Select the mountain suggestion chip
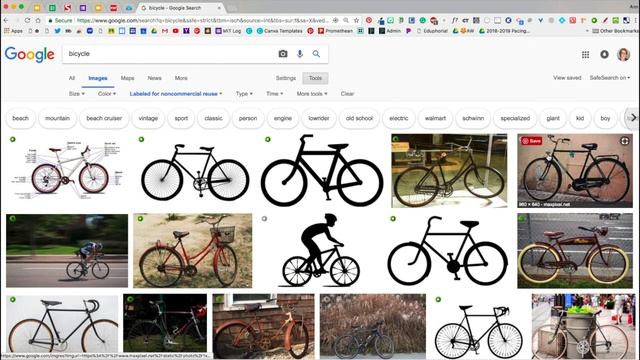The width and height of the screenshot is (640, 360). pyautogui.click(x=57, y=118)
